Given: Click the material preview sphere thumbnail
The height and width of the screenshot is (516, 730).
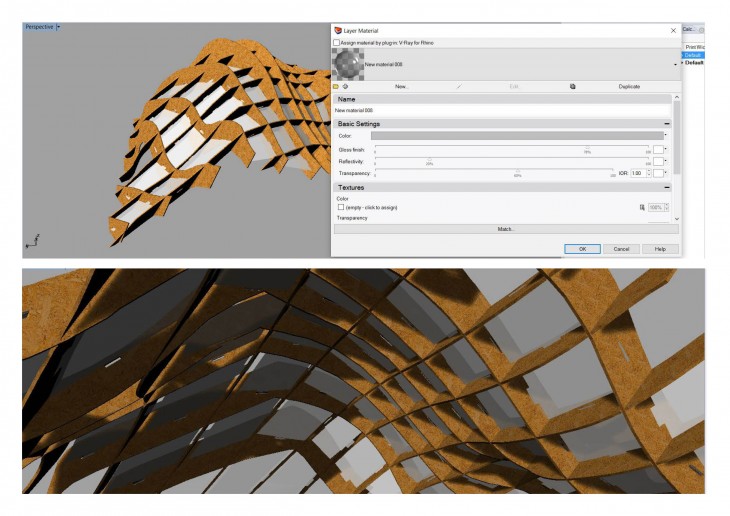Looking at the screenshot, I should tap(347, 65).
